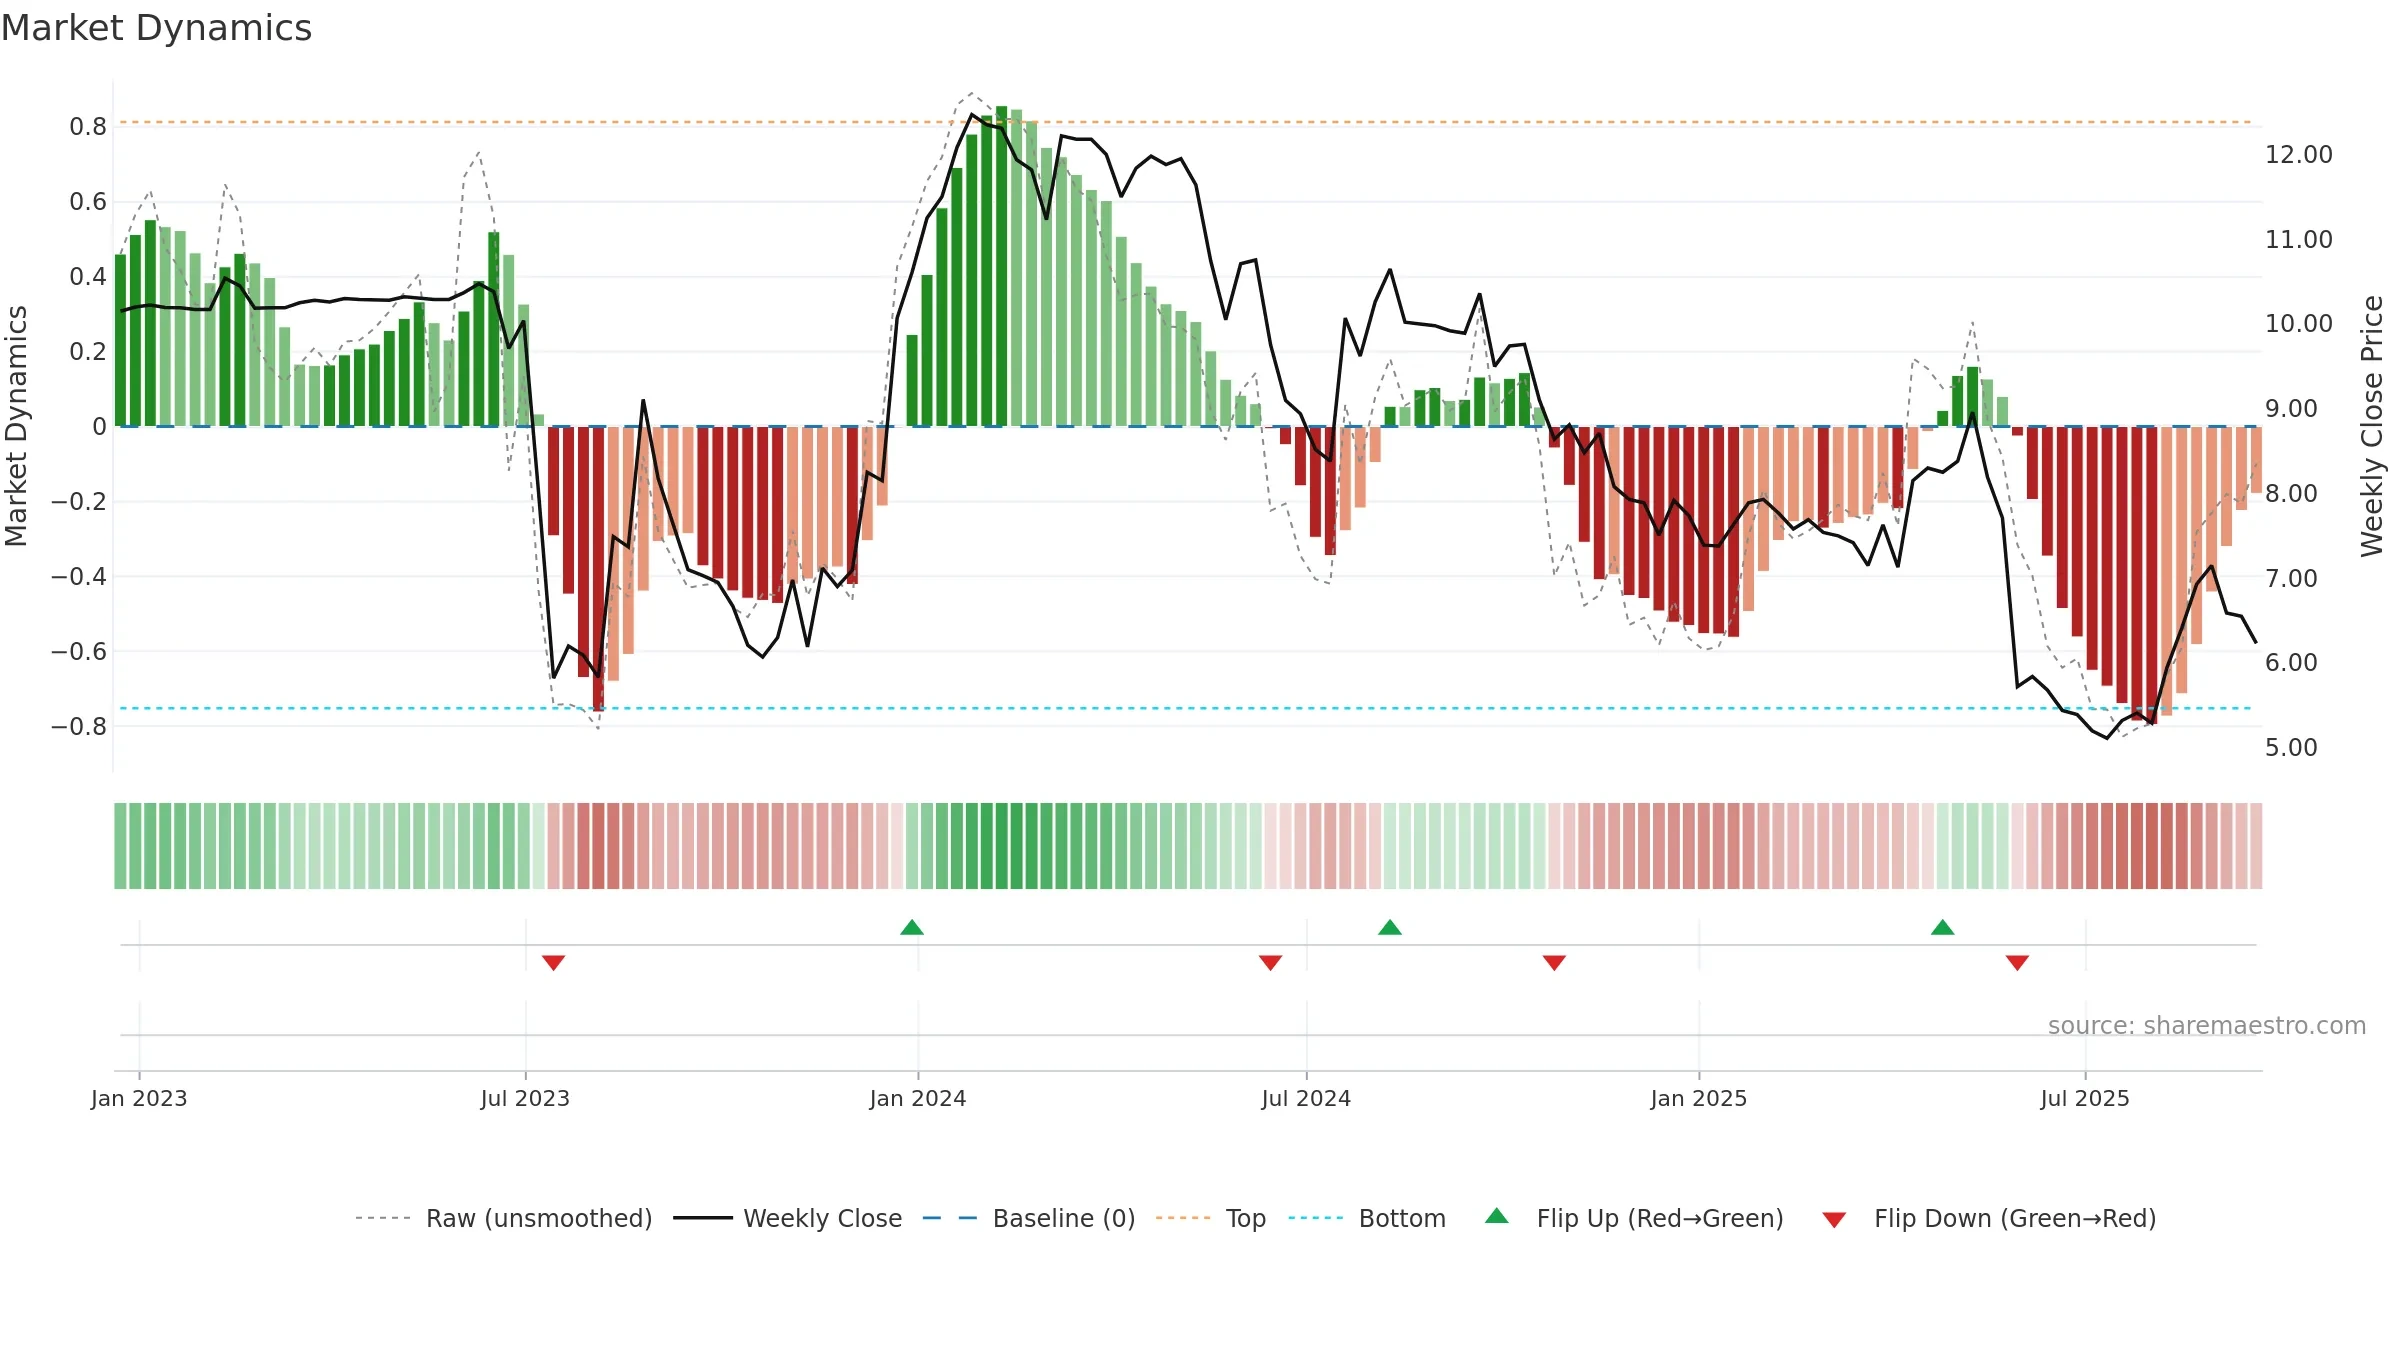The width and height of the screenshot is (2400, 1350).
Task: Click the flip-down marker in autumn 2024
Action: click(1554, 962)
